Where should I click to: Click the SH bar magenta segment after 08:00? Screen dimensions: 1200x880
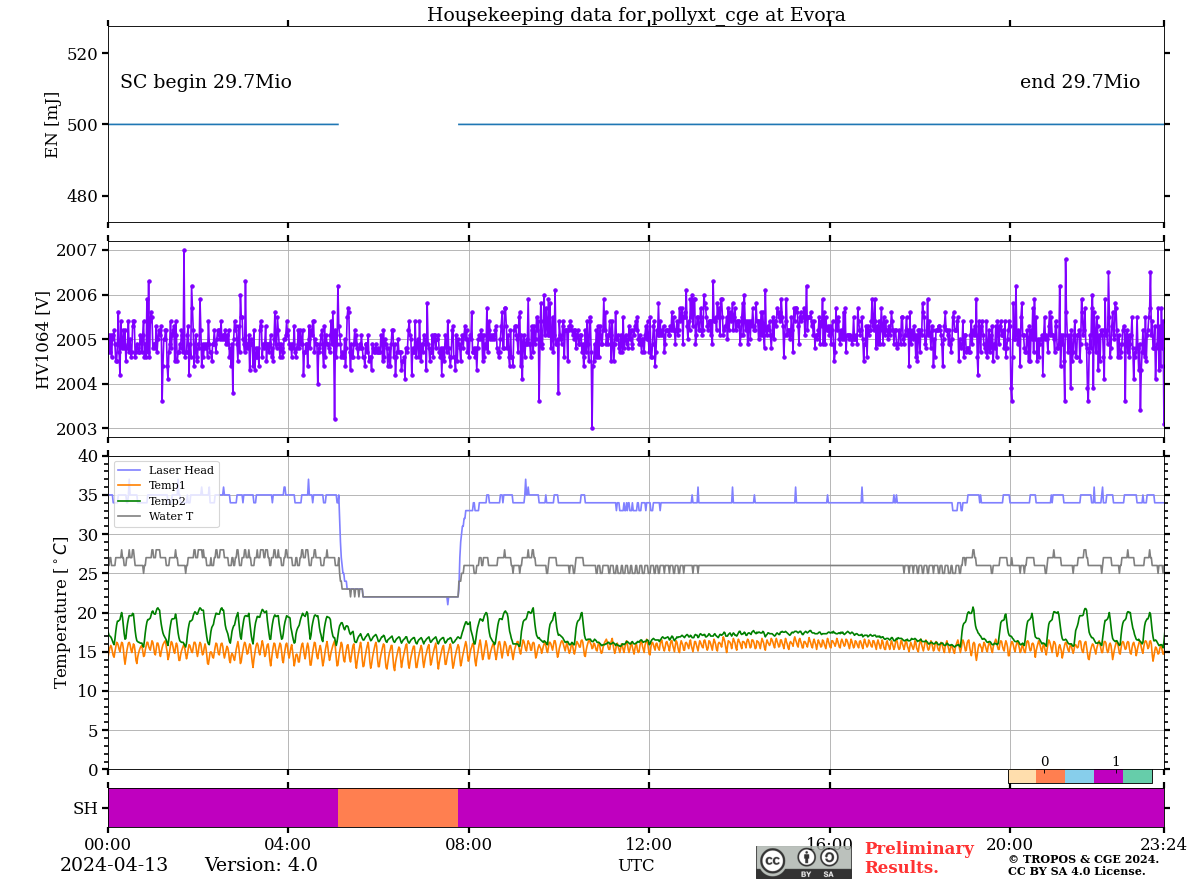tap(811, 808)
